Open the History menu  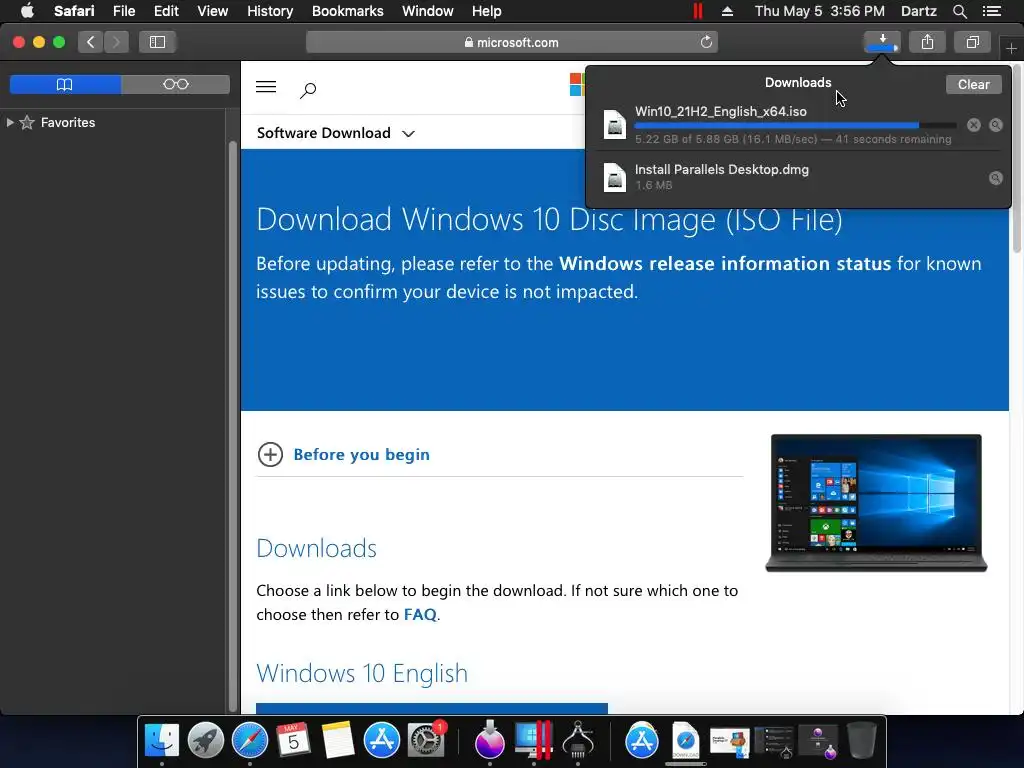[x=270, y=11]
